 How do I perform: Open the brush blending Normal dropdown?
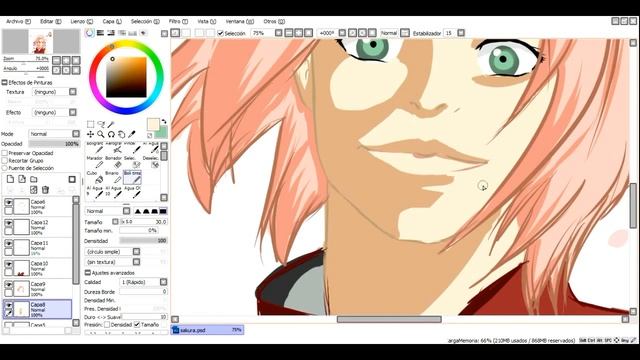point(127,211)
